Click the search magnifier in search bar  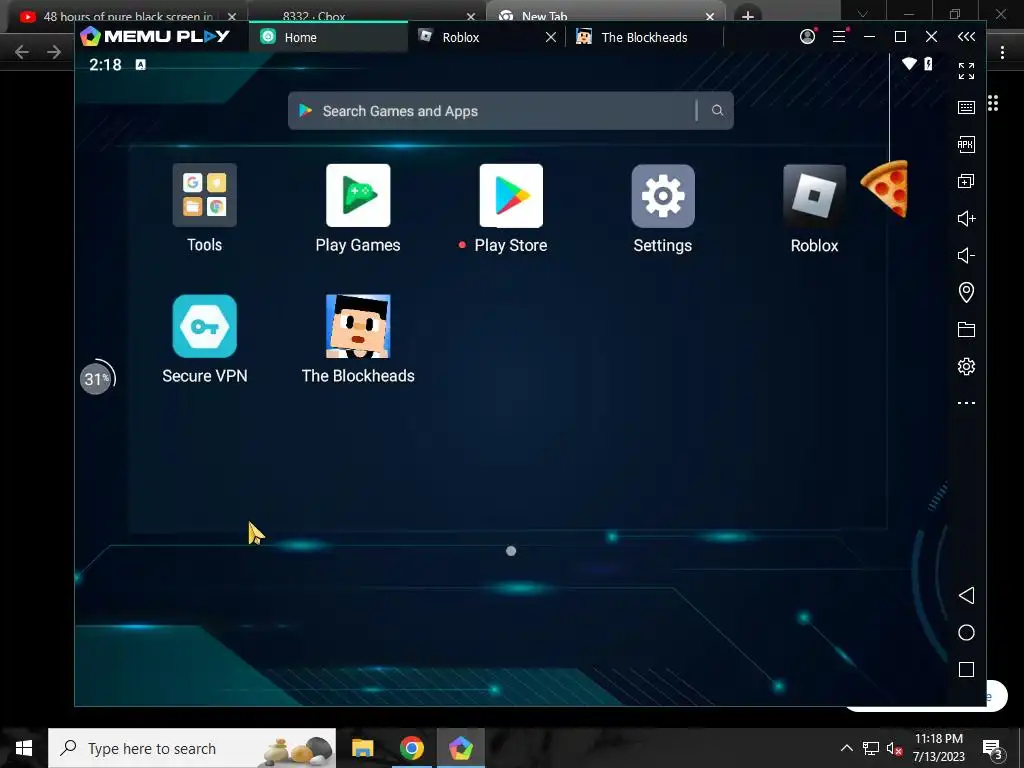coord(717,110)
